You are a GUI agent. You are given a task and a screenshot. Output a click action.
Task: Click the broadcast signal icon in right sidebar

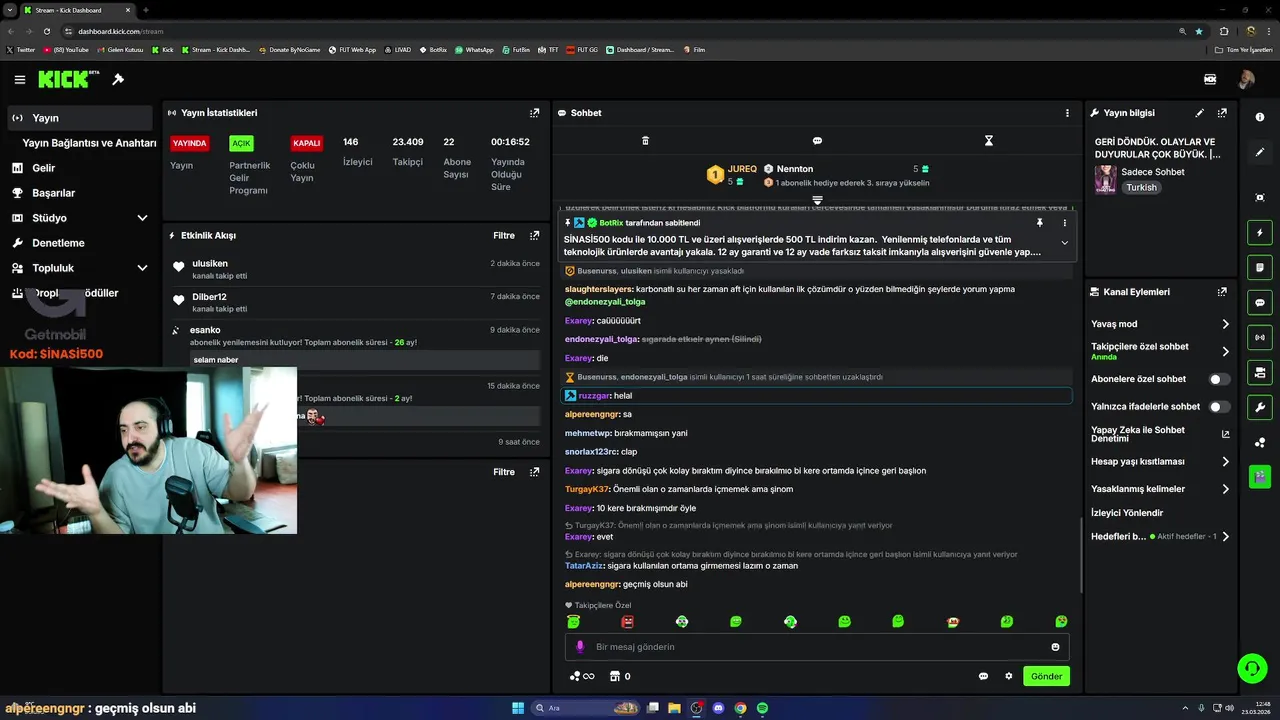[1259, 337]
